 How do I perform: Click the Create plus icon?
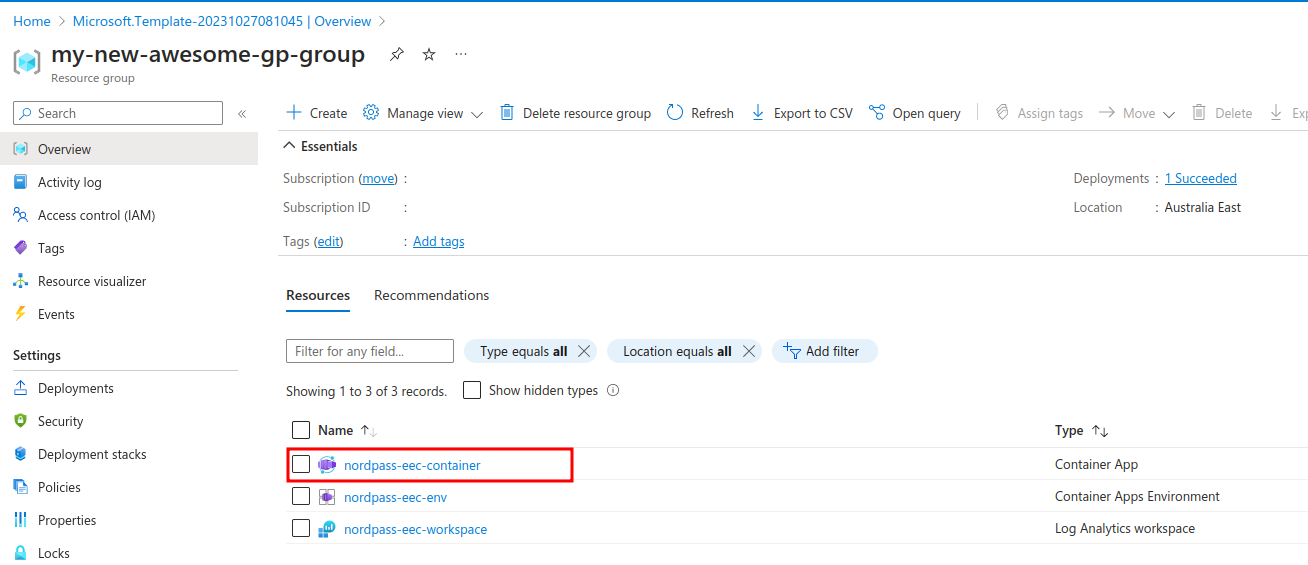point(294,113)
